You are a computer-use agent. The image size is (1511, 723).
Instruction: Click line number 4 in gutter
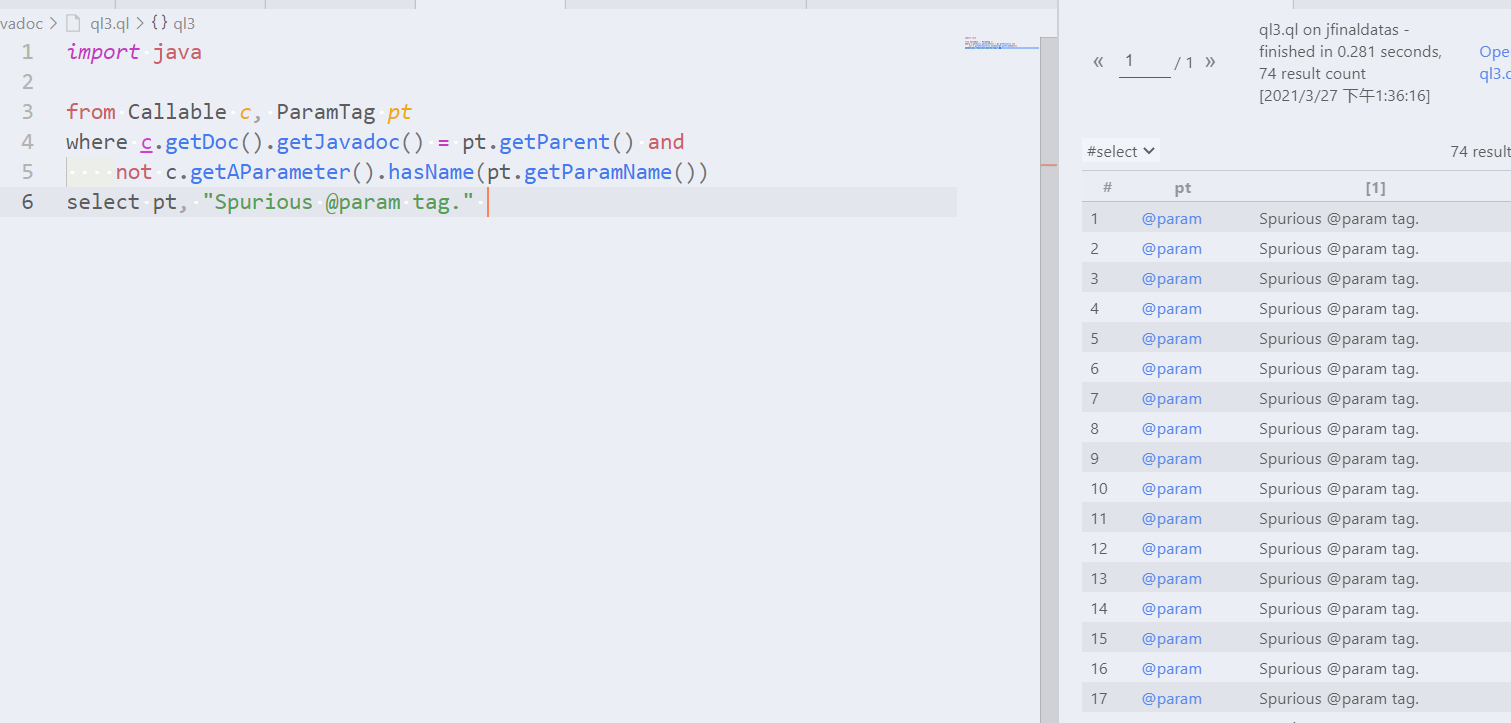pos(27,142)
